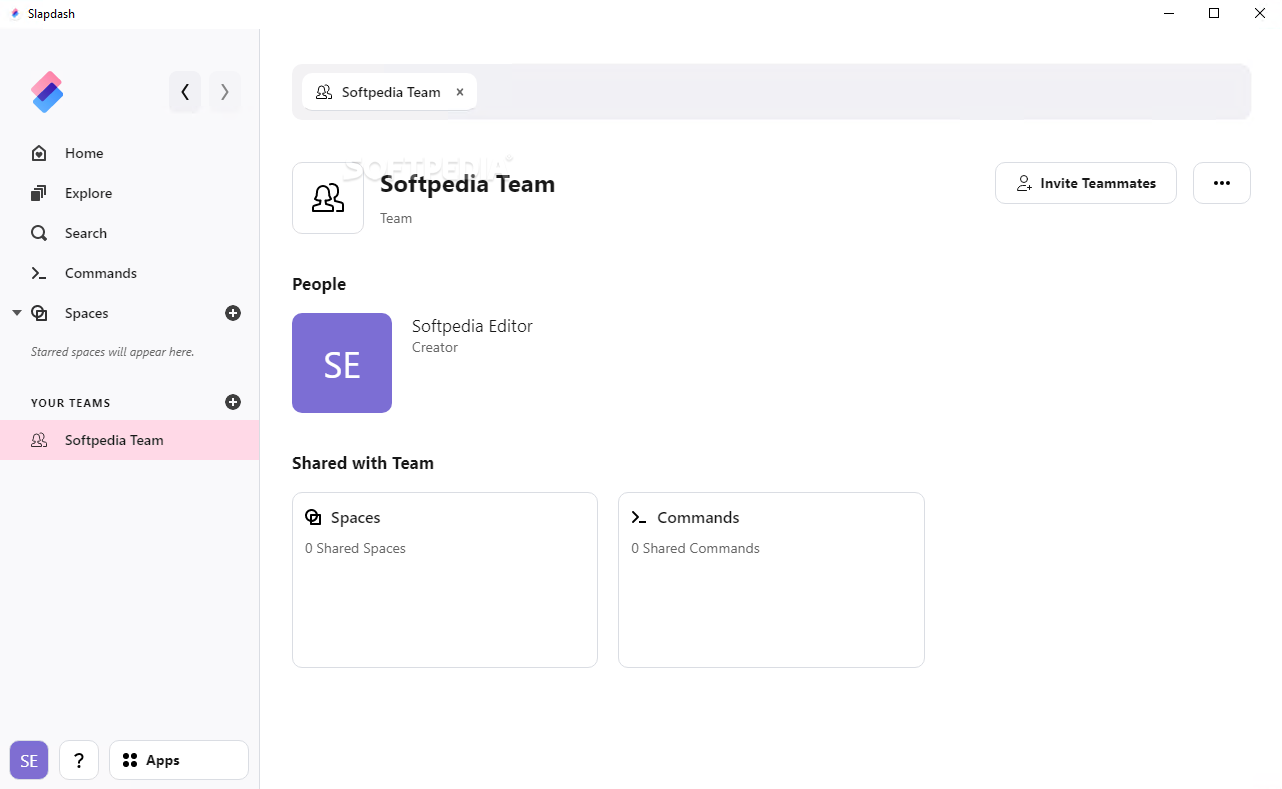1282x789 pixels.
Task: Go back with the left arrow button
Action: (x=185, y=92)
